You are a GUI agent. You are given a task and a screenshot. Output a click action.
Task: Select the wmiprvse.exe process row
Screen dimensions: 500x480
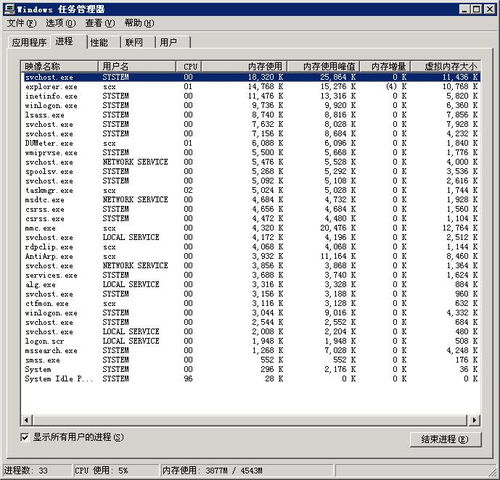251,153
